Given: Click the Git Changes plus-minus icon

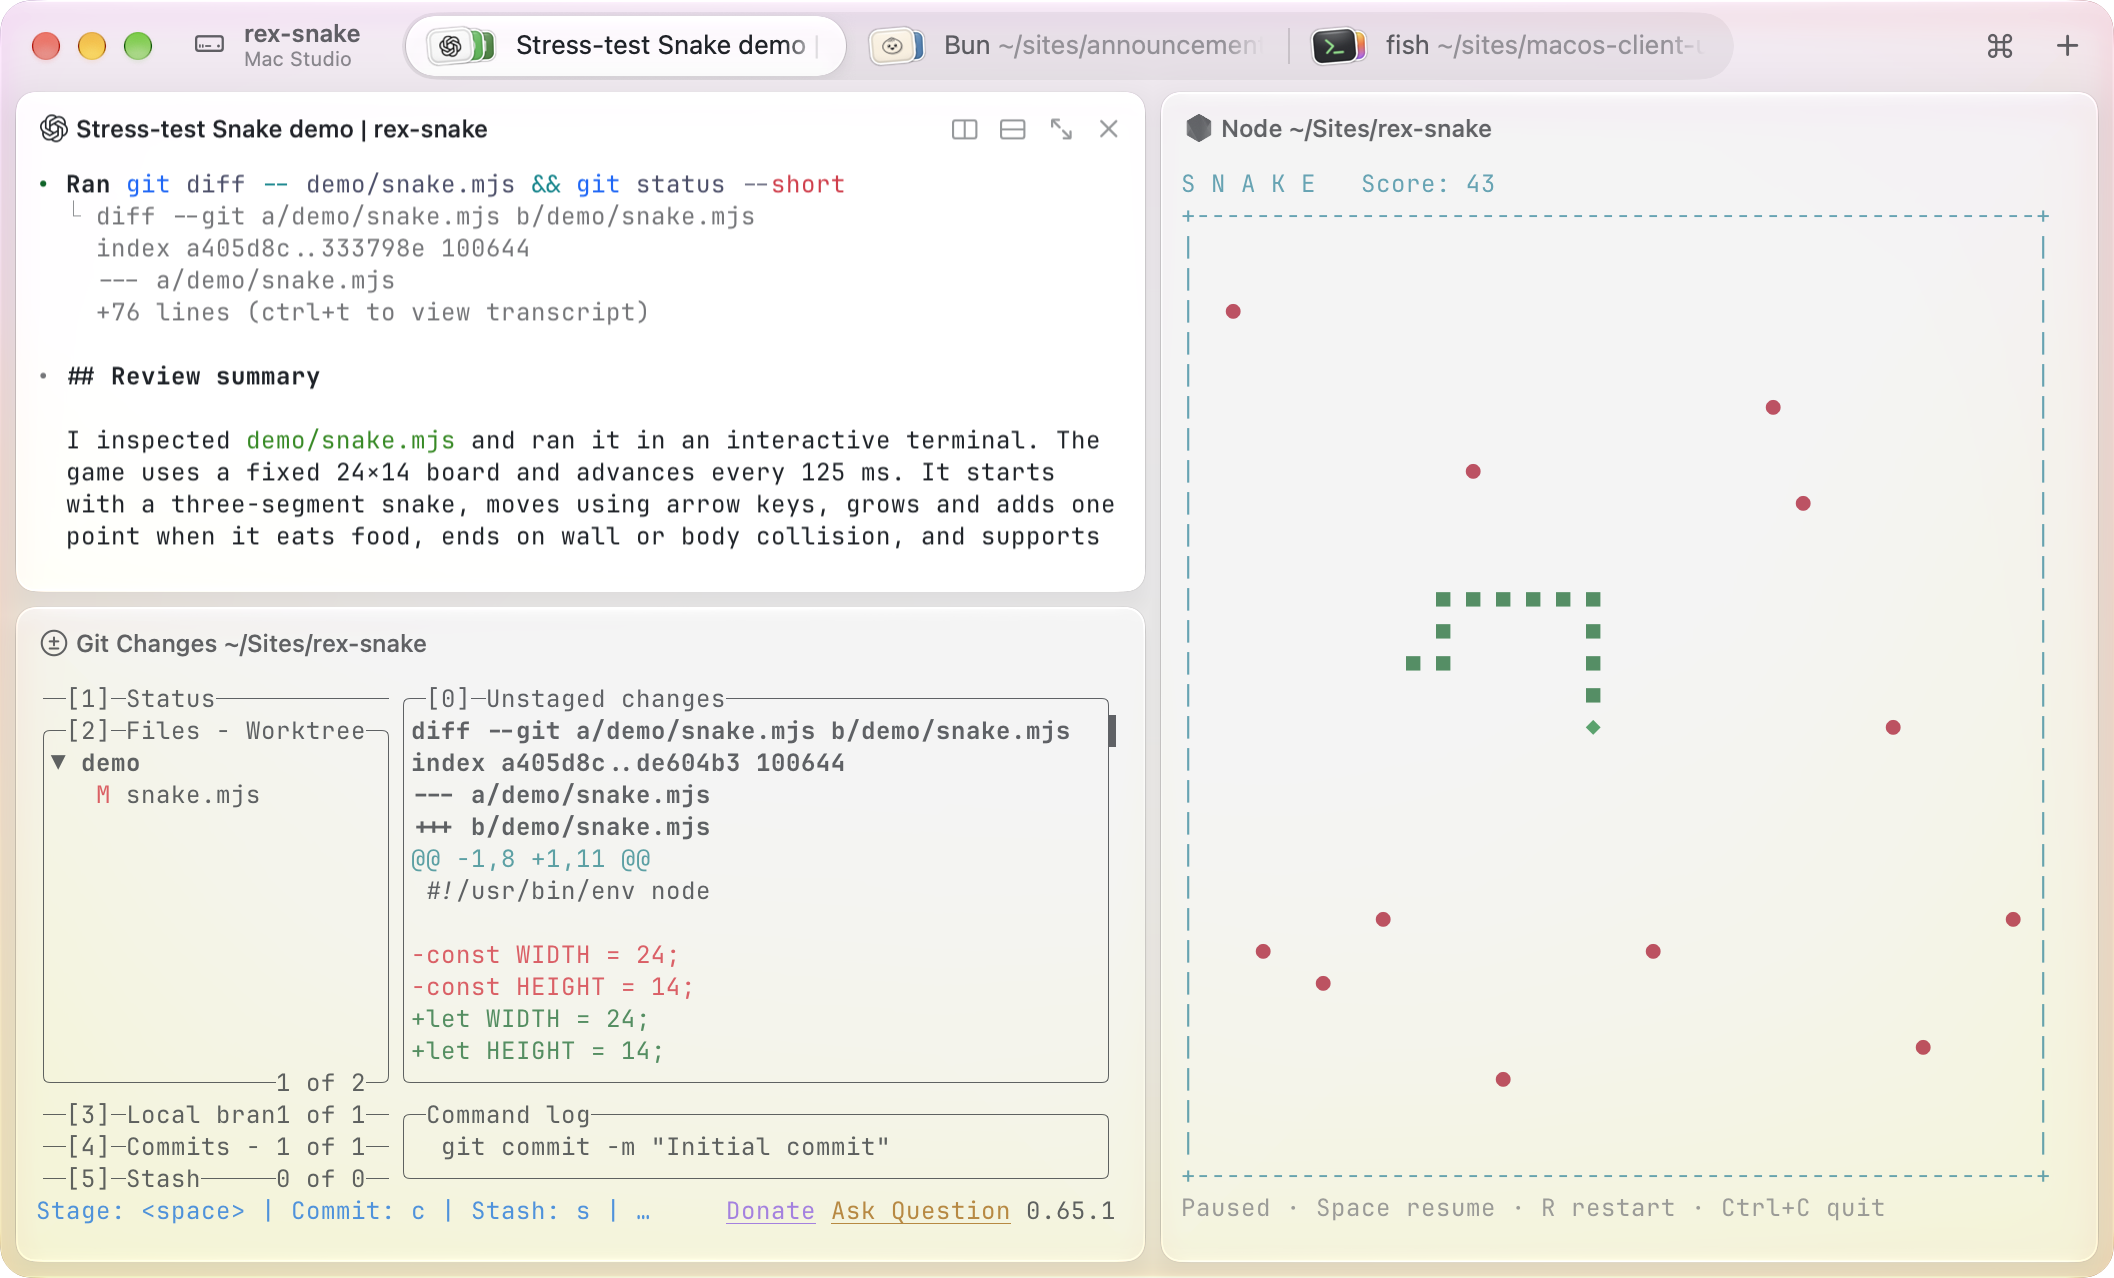Looking at the screenshot, I should tap(54, 643).
